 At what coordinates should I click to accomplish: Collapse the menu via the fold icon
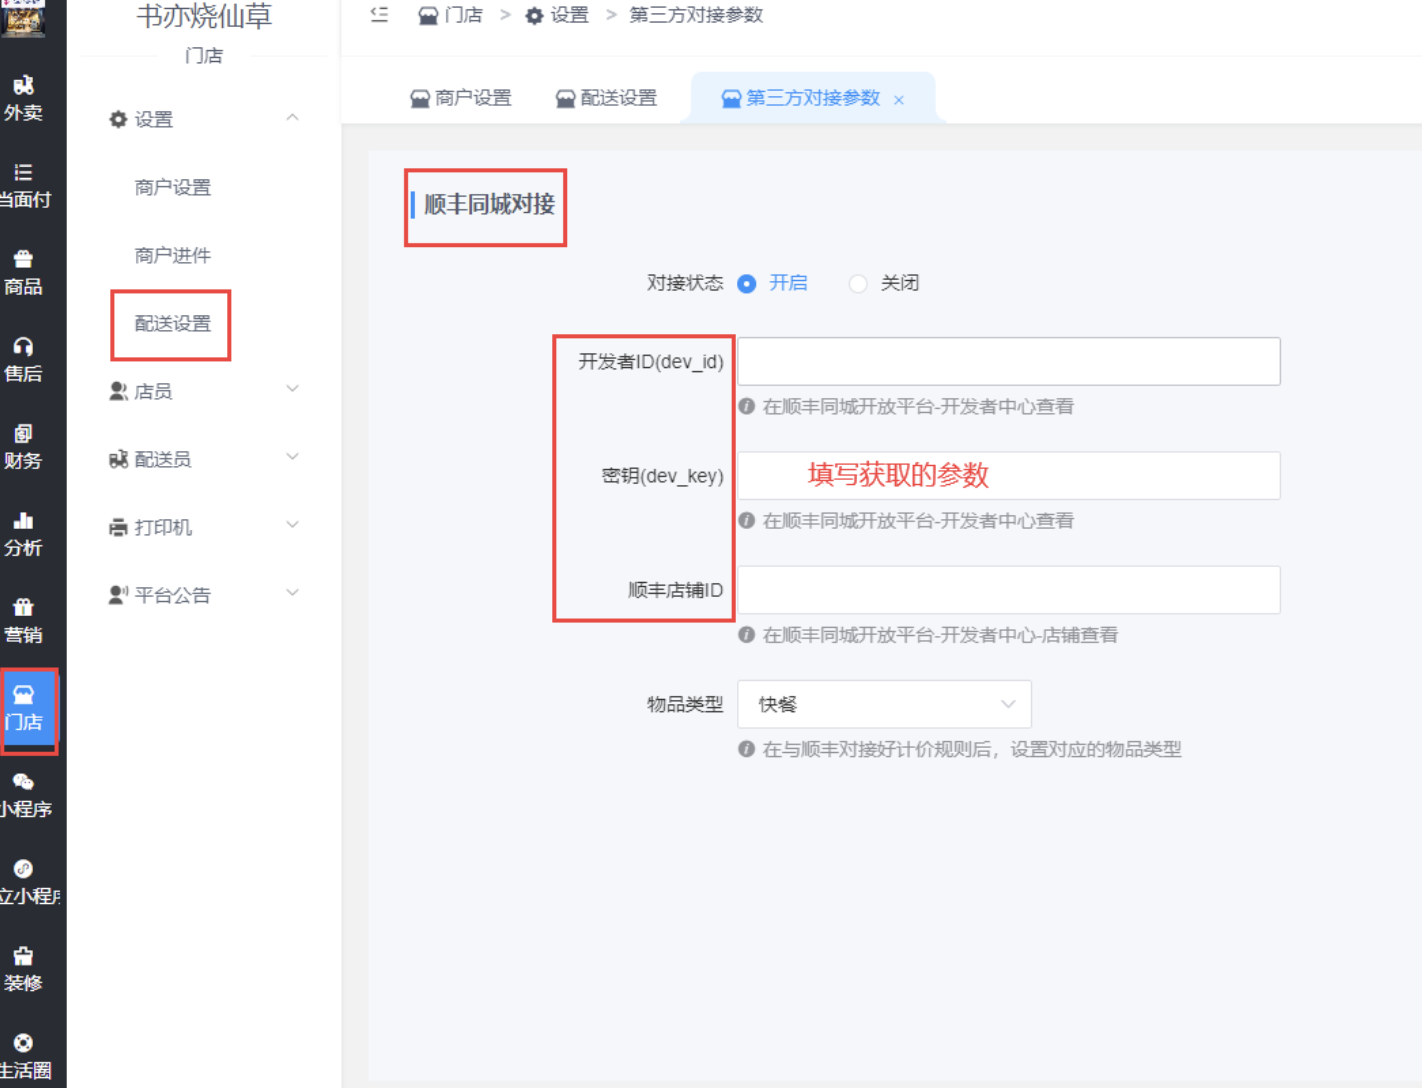tap(379, 14)
